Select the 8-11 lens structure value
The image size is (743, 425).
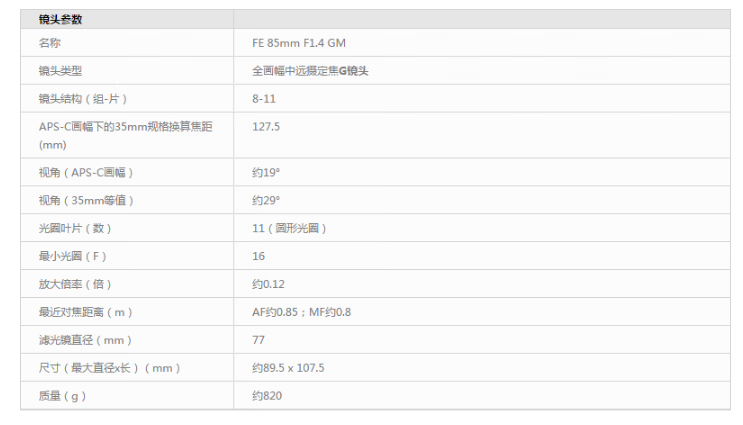[x=264, y=99]
